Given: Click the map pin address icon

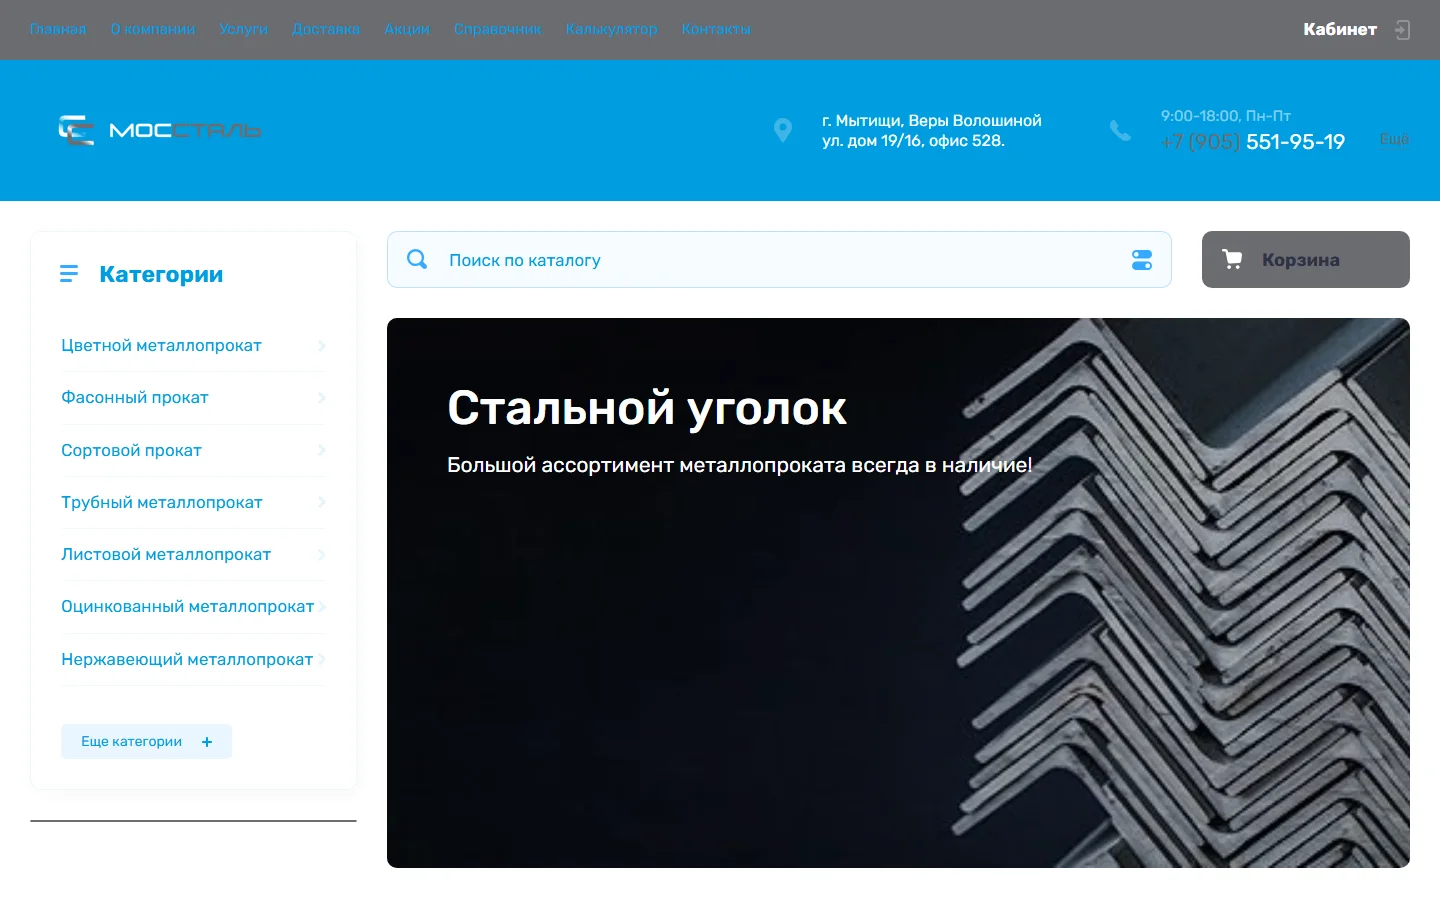Looking at the screenshot, I should point(783,130).
